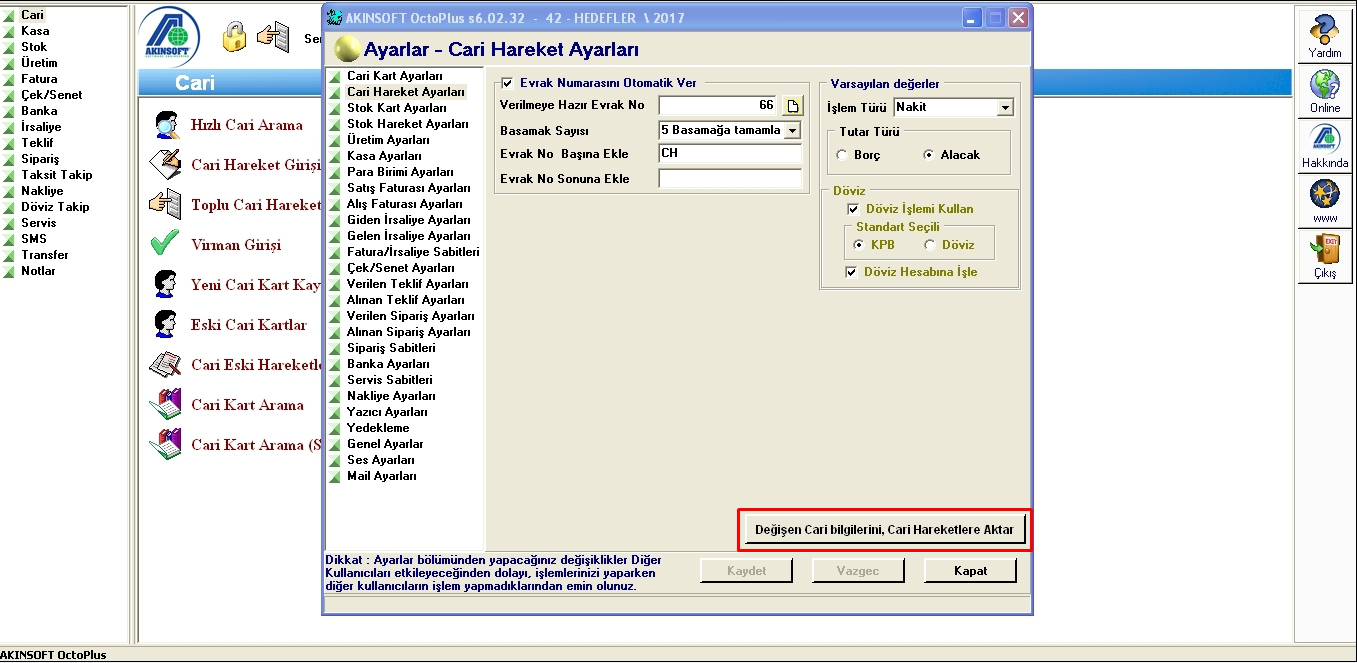Open Banka Ayarları settings
The width and height of the screenshot is (1357, 663).
(387, 364)
